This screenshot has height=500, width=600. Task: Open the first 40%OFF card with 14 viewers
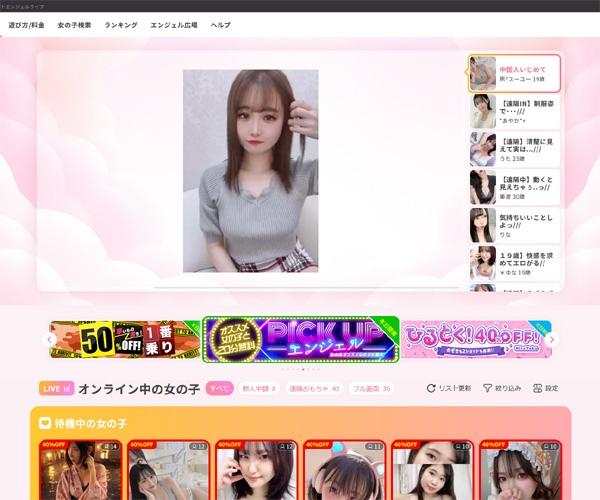coord(81,470)
